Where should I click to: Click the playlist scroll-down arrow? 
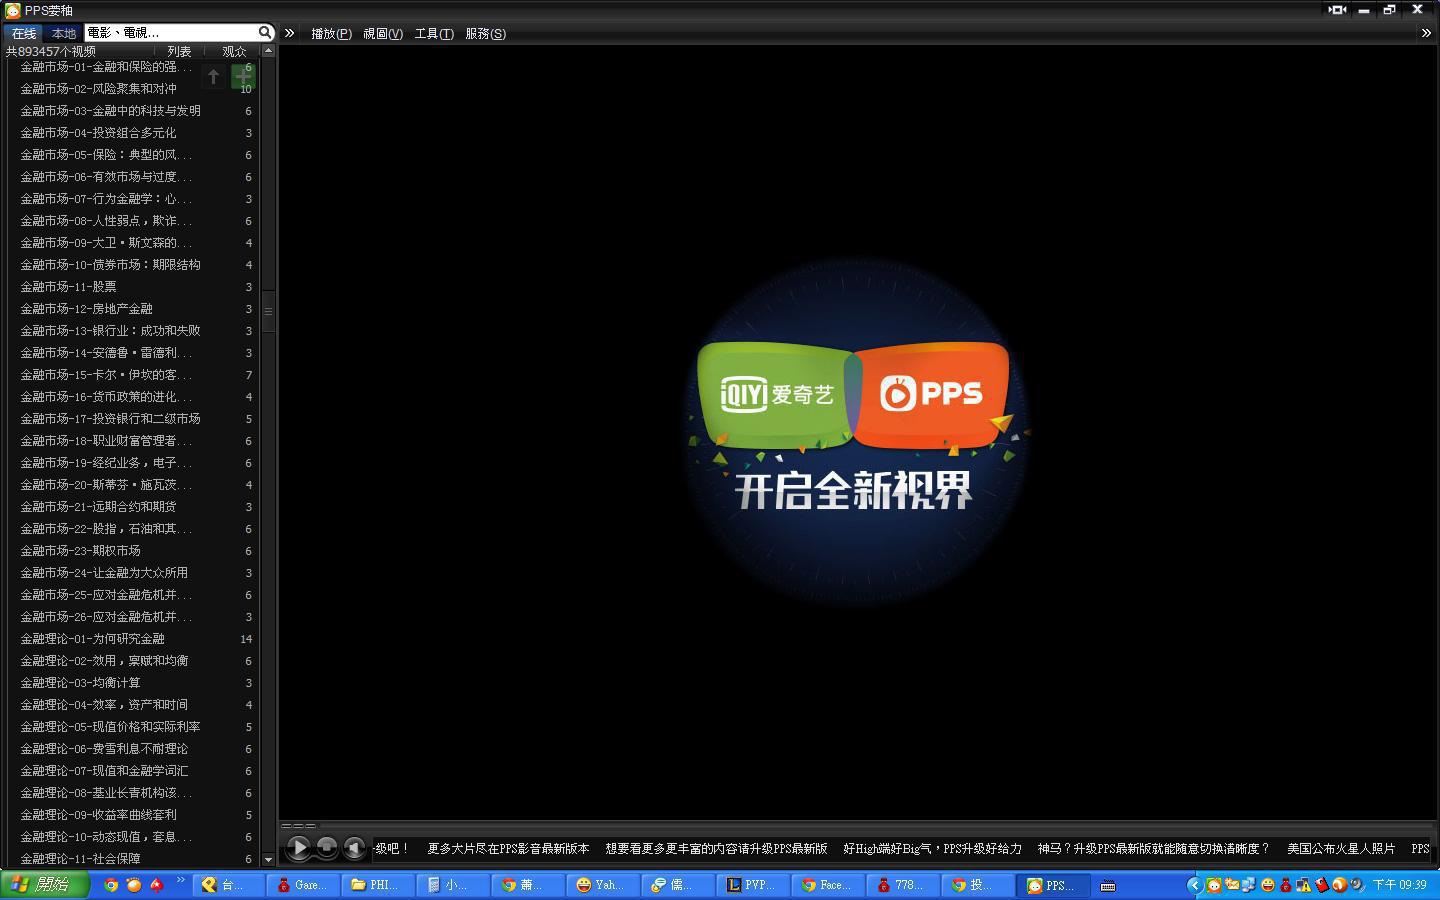[268, 859]
